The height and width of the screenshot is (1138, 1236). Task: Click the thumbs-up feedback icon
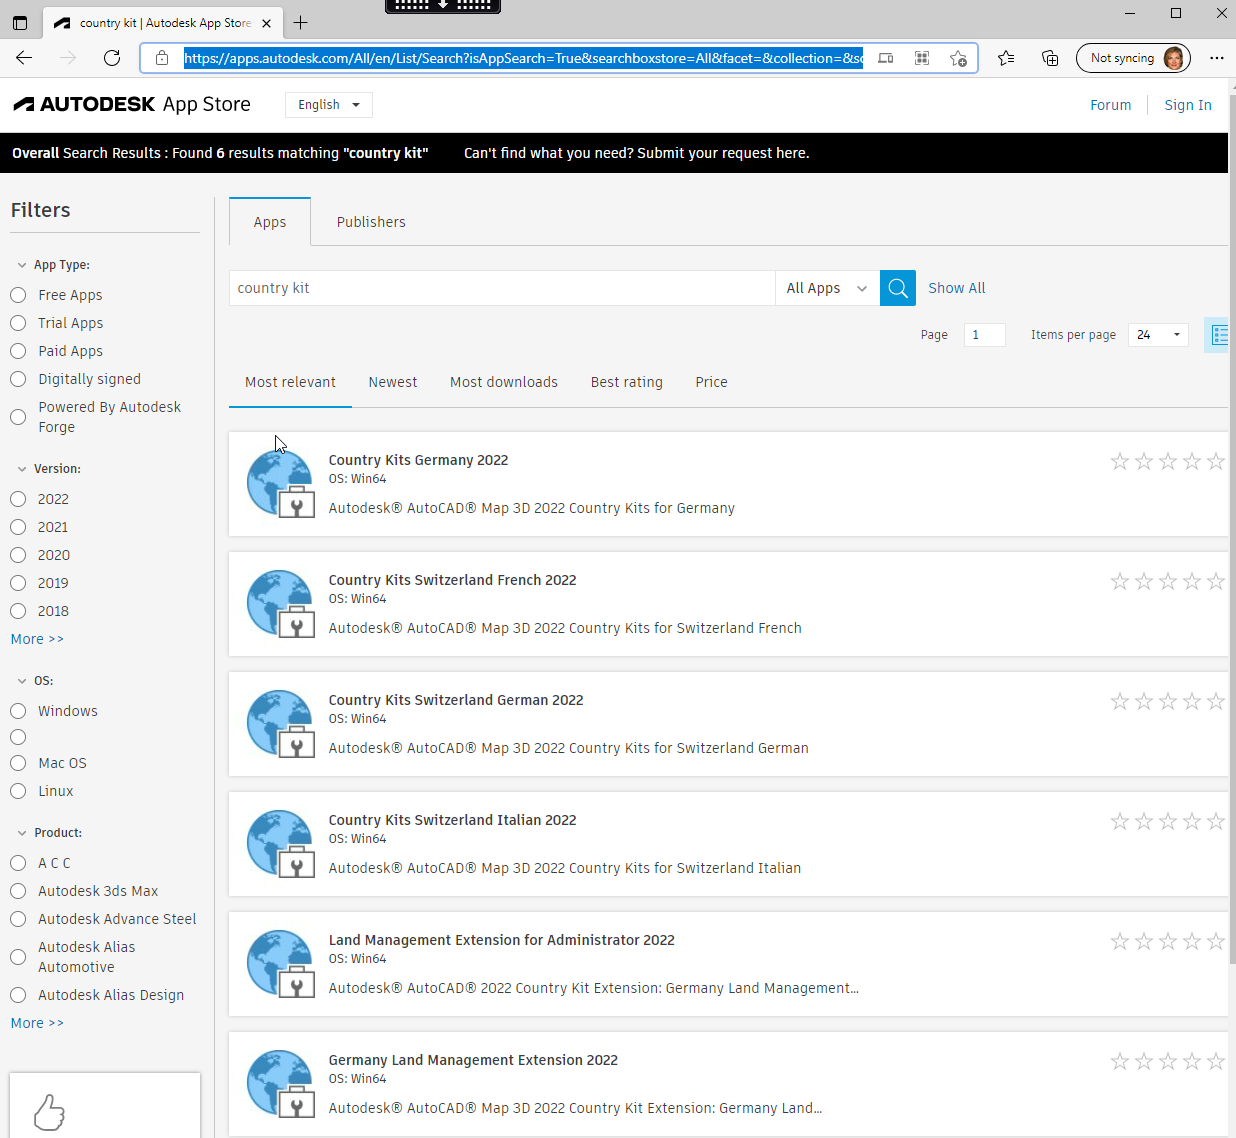point(49,1112)
